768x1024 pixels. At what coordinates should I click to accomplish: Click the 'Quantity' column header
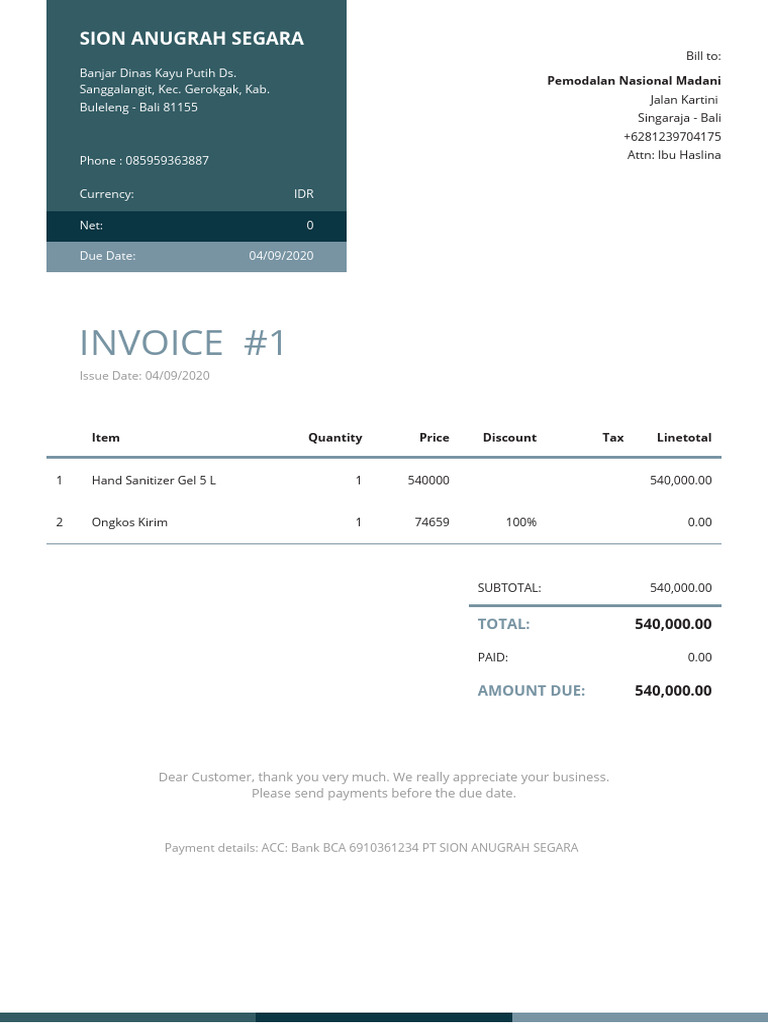pos(335,438)
